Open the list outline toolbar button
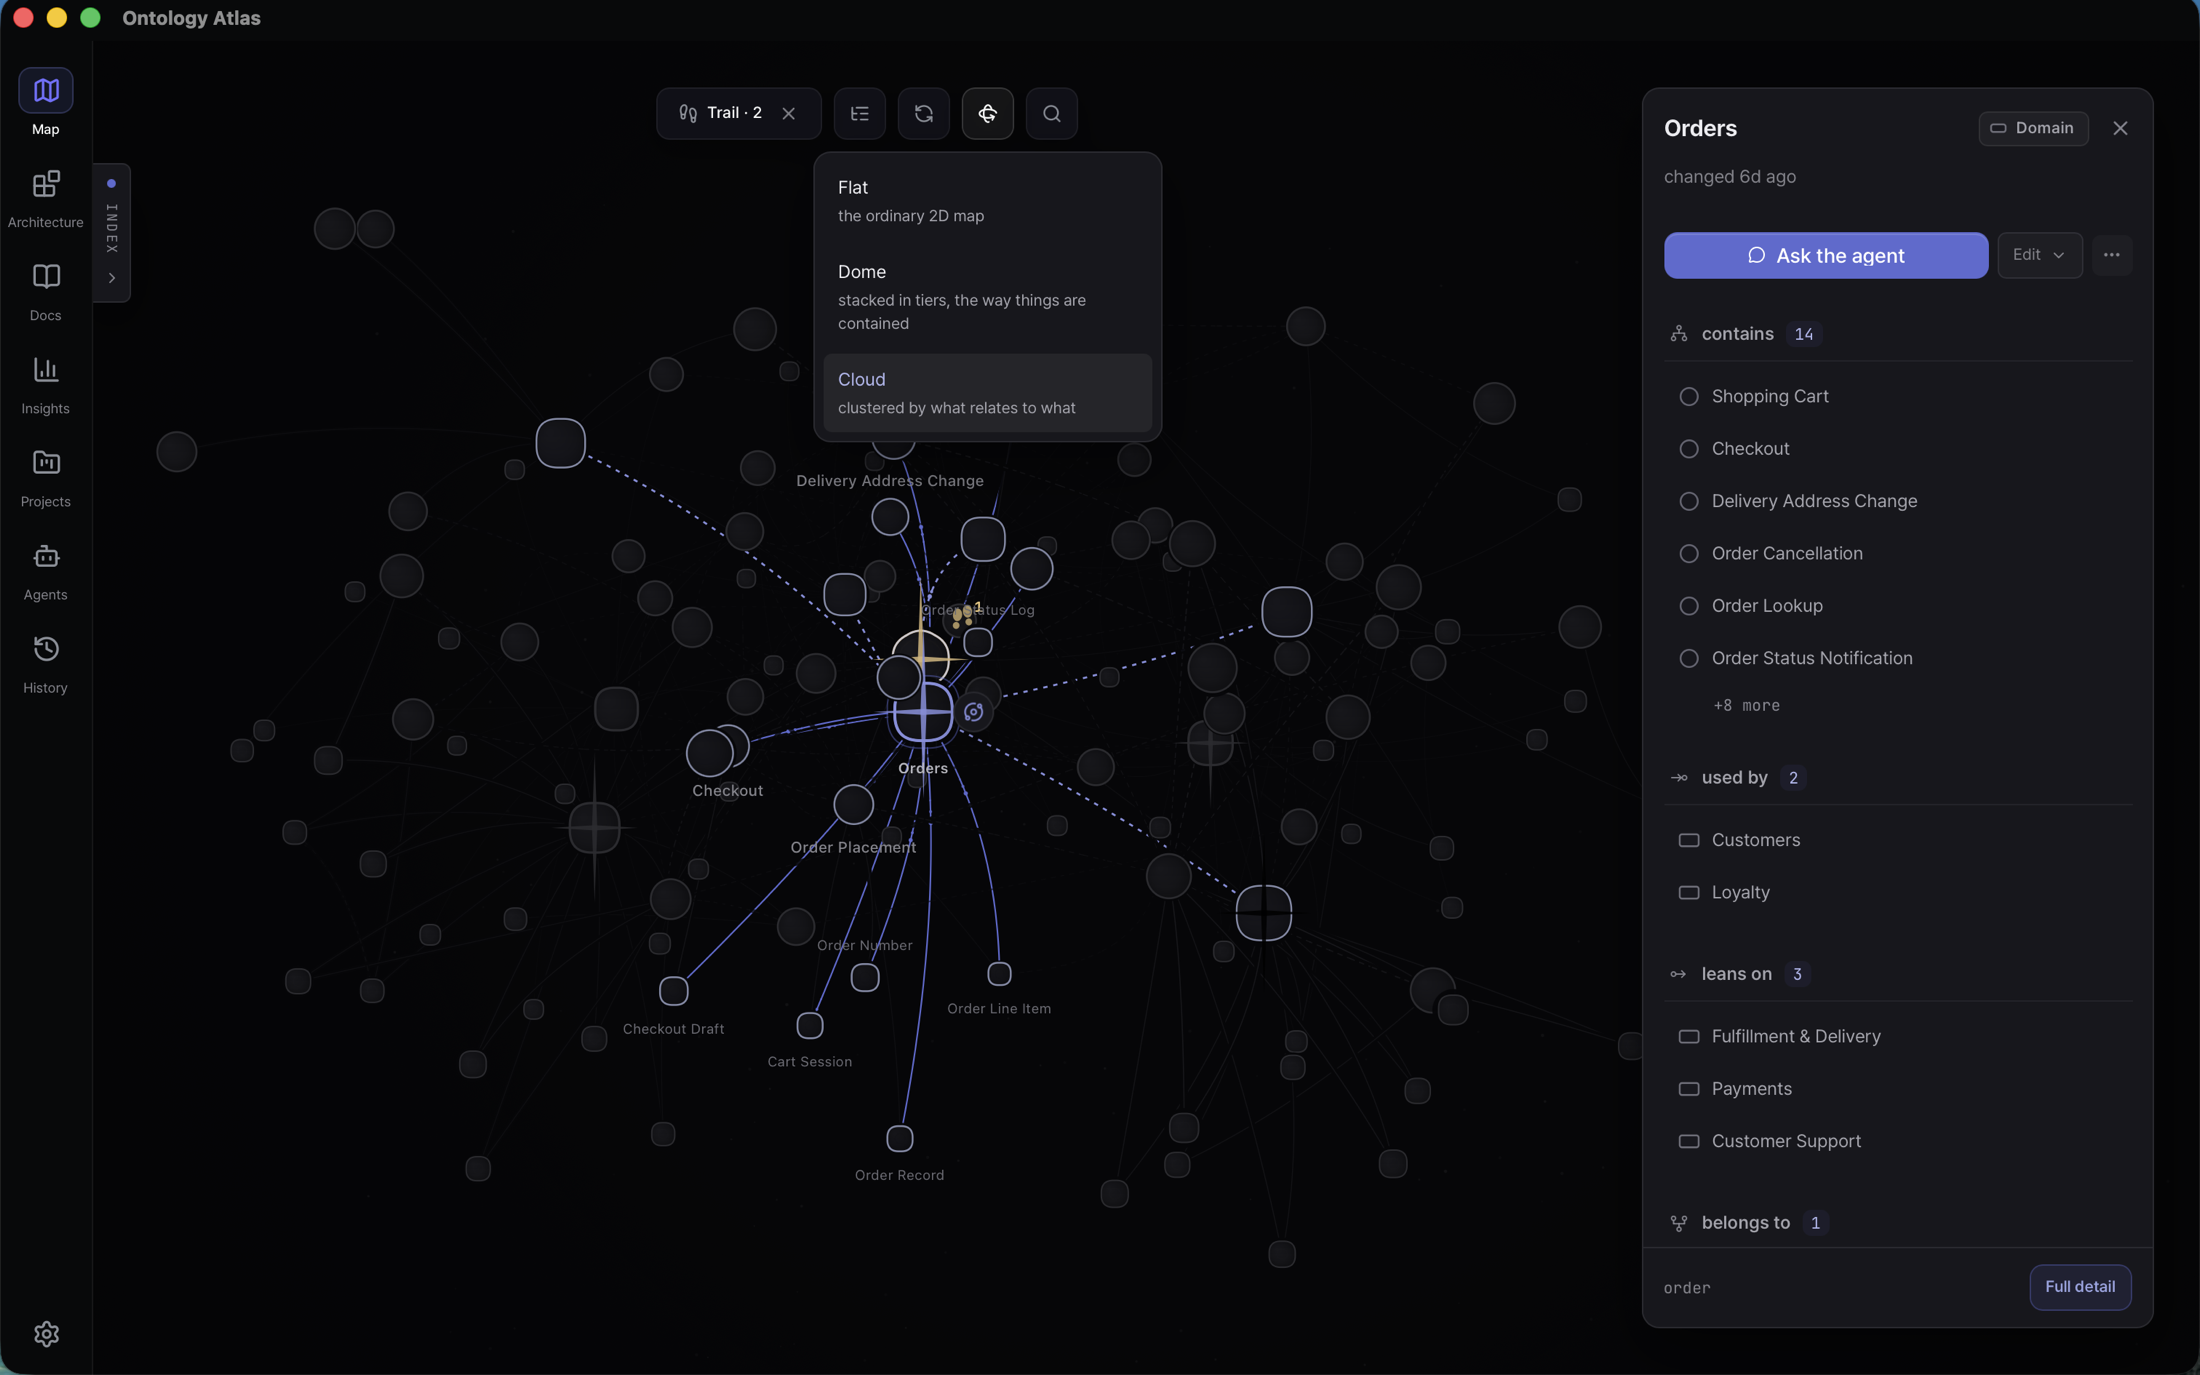Viewport: 2200px width, 1375px height. tap(860, 113)
